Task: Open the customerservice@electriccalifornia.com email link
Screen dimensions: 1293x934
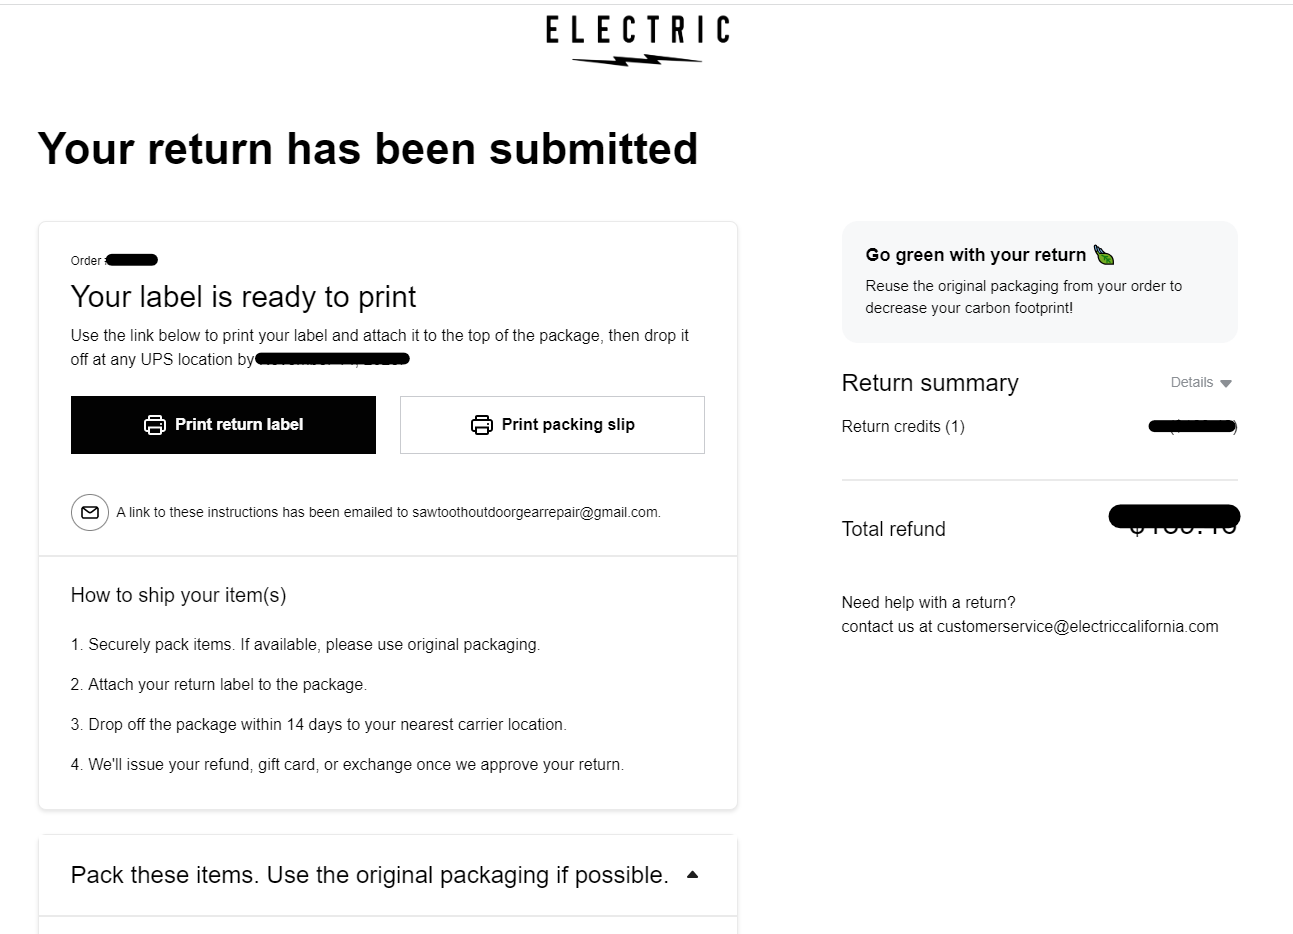Action: click(x=1077, y=627)
